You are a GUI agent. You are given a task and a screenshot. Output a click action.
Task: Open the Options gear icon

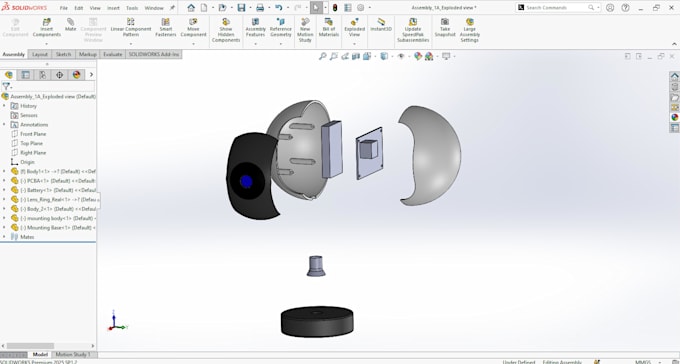tap(361, 7)
